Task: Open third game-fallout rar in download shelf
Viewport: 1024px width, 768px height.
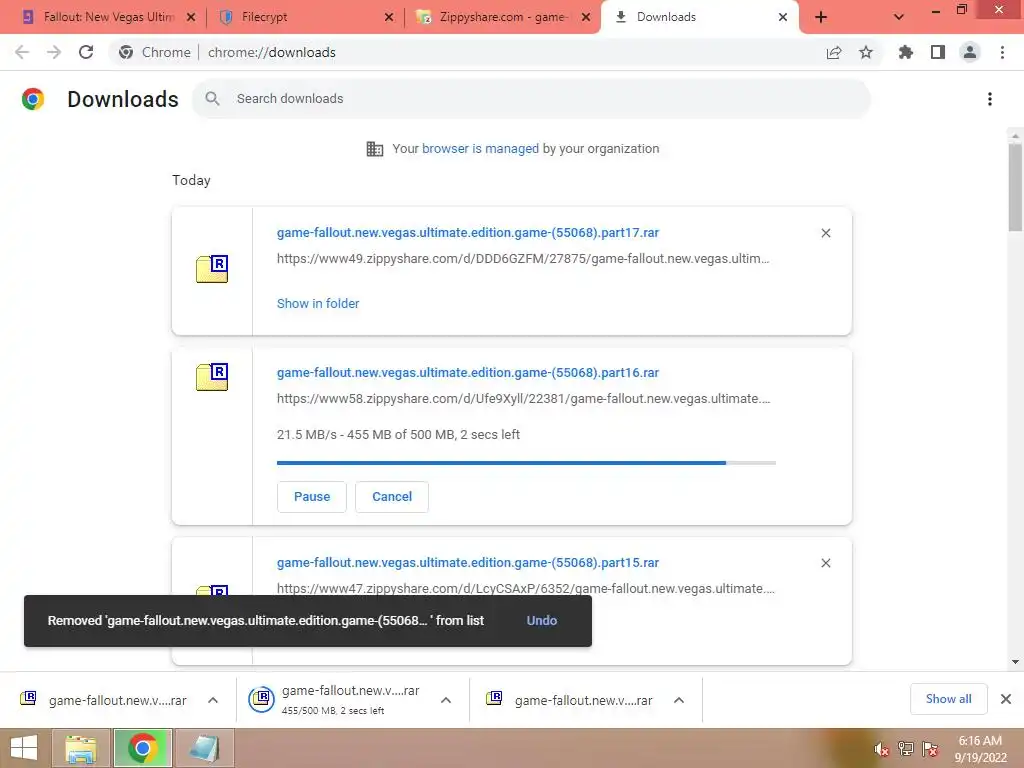Action: point(570,700)
